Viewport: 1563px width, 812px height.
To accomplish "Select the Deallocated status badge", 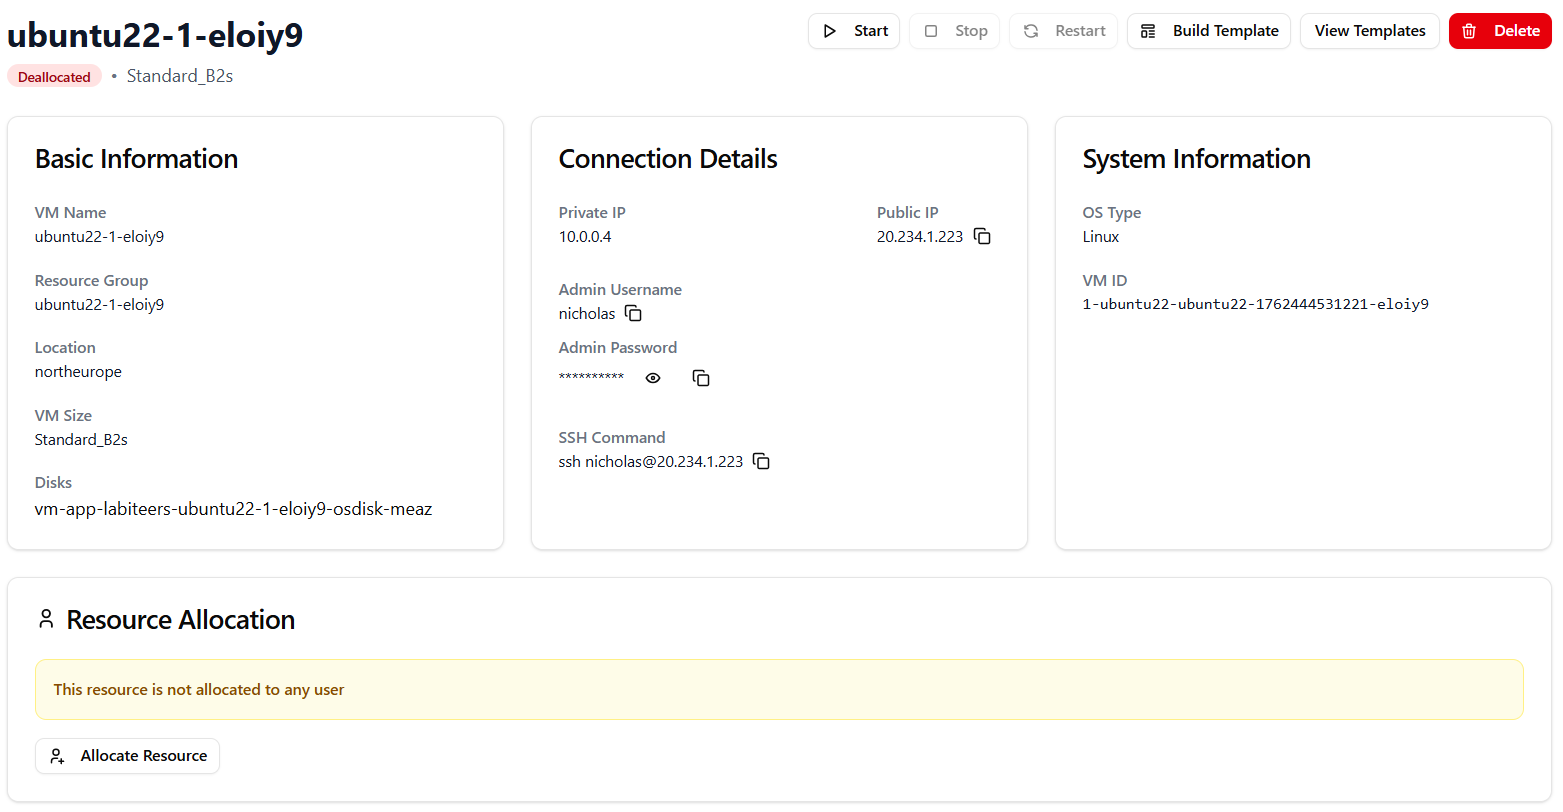I will click(x=54, y=77).
